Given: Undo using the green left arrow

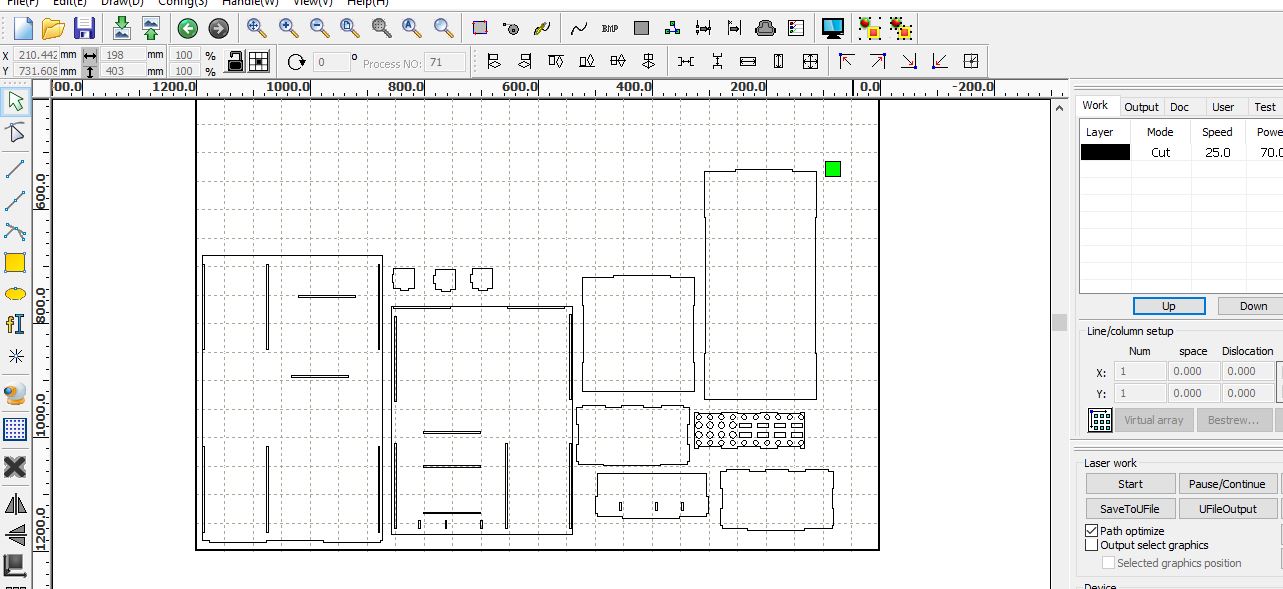Looking at the screenshot, I should point(187,28).
